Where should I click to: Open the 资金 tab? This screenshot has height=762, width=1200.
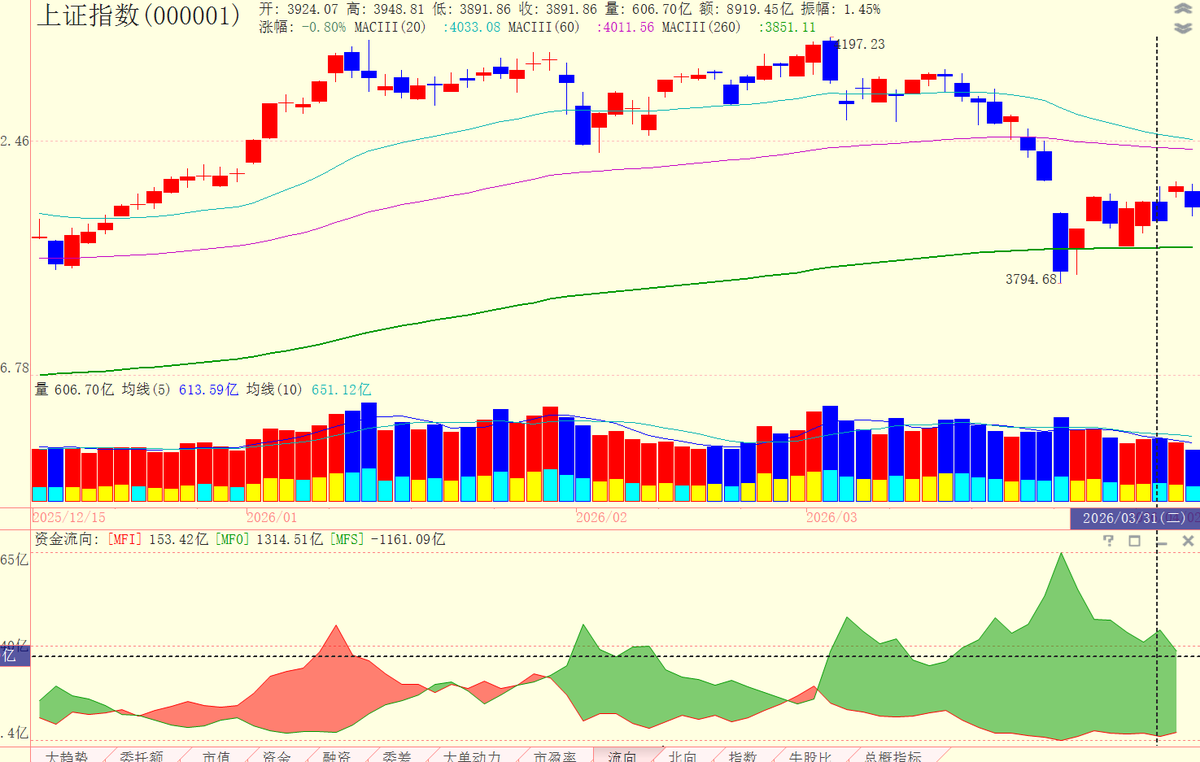[277, 756]
